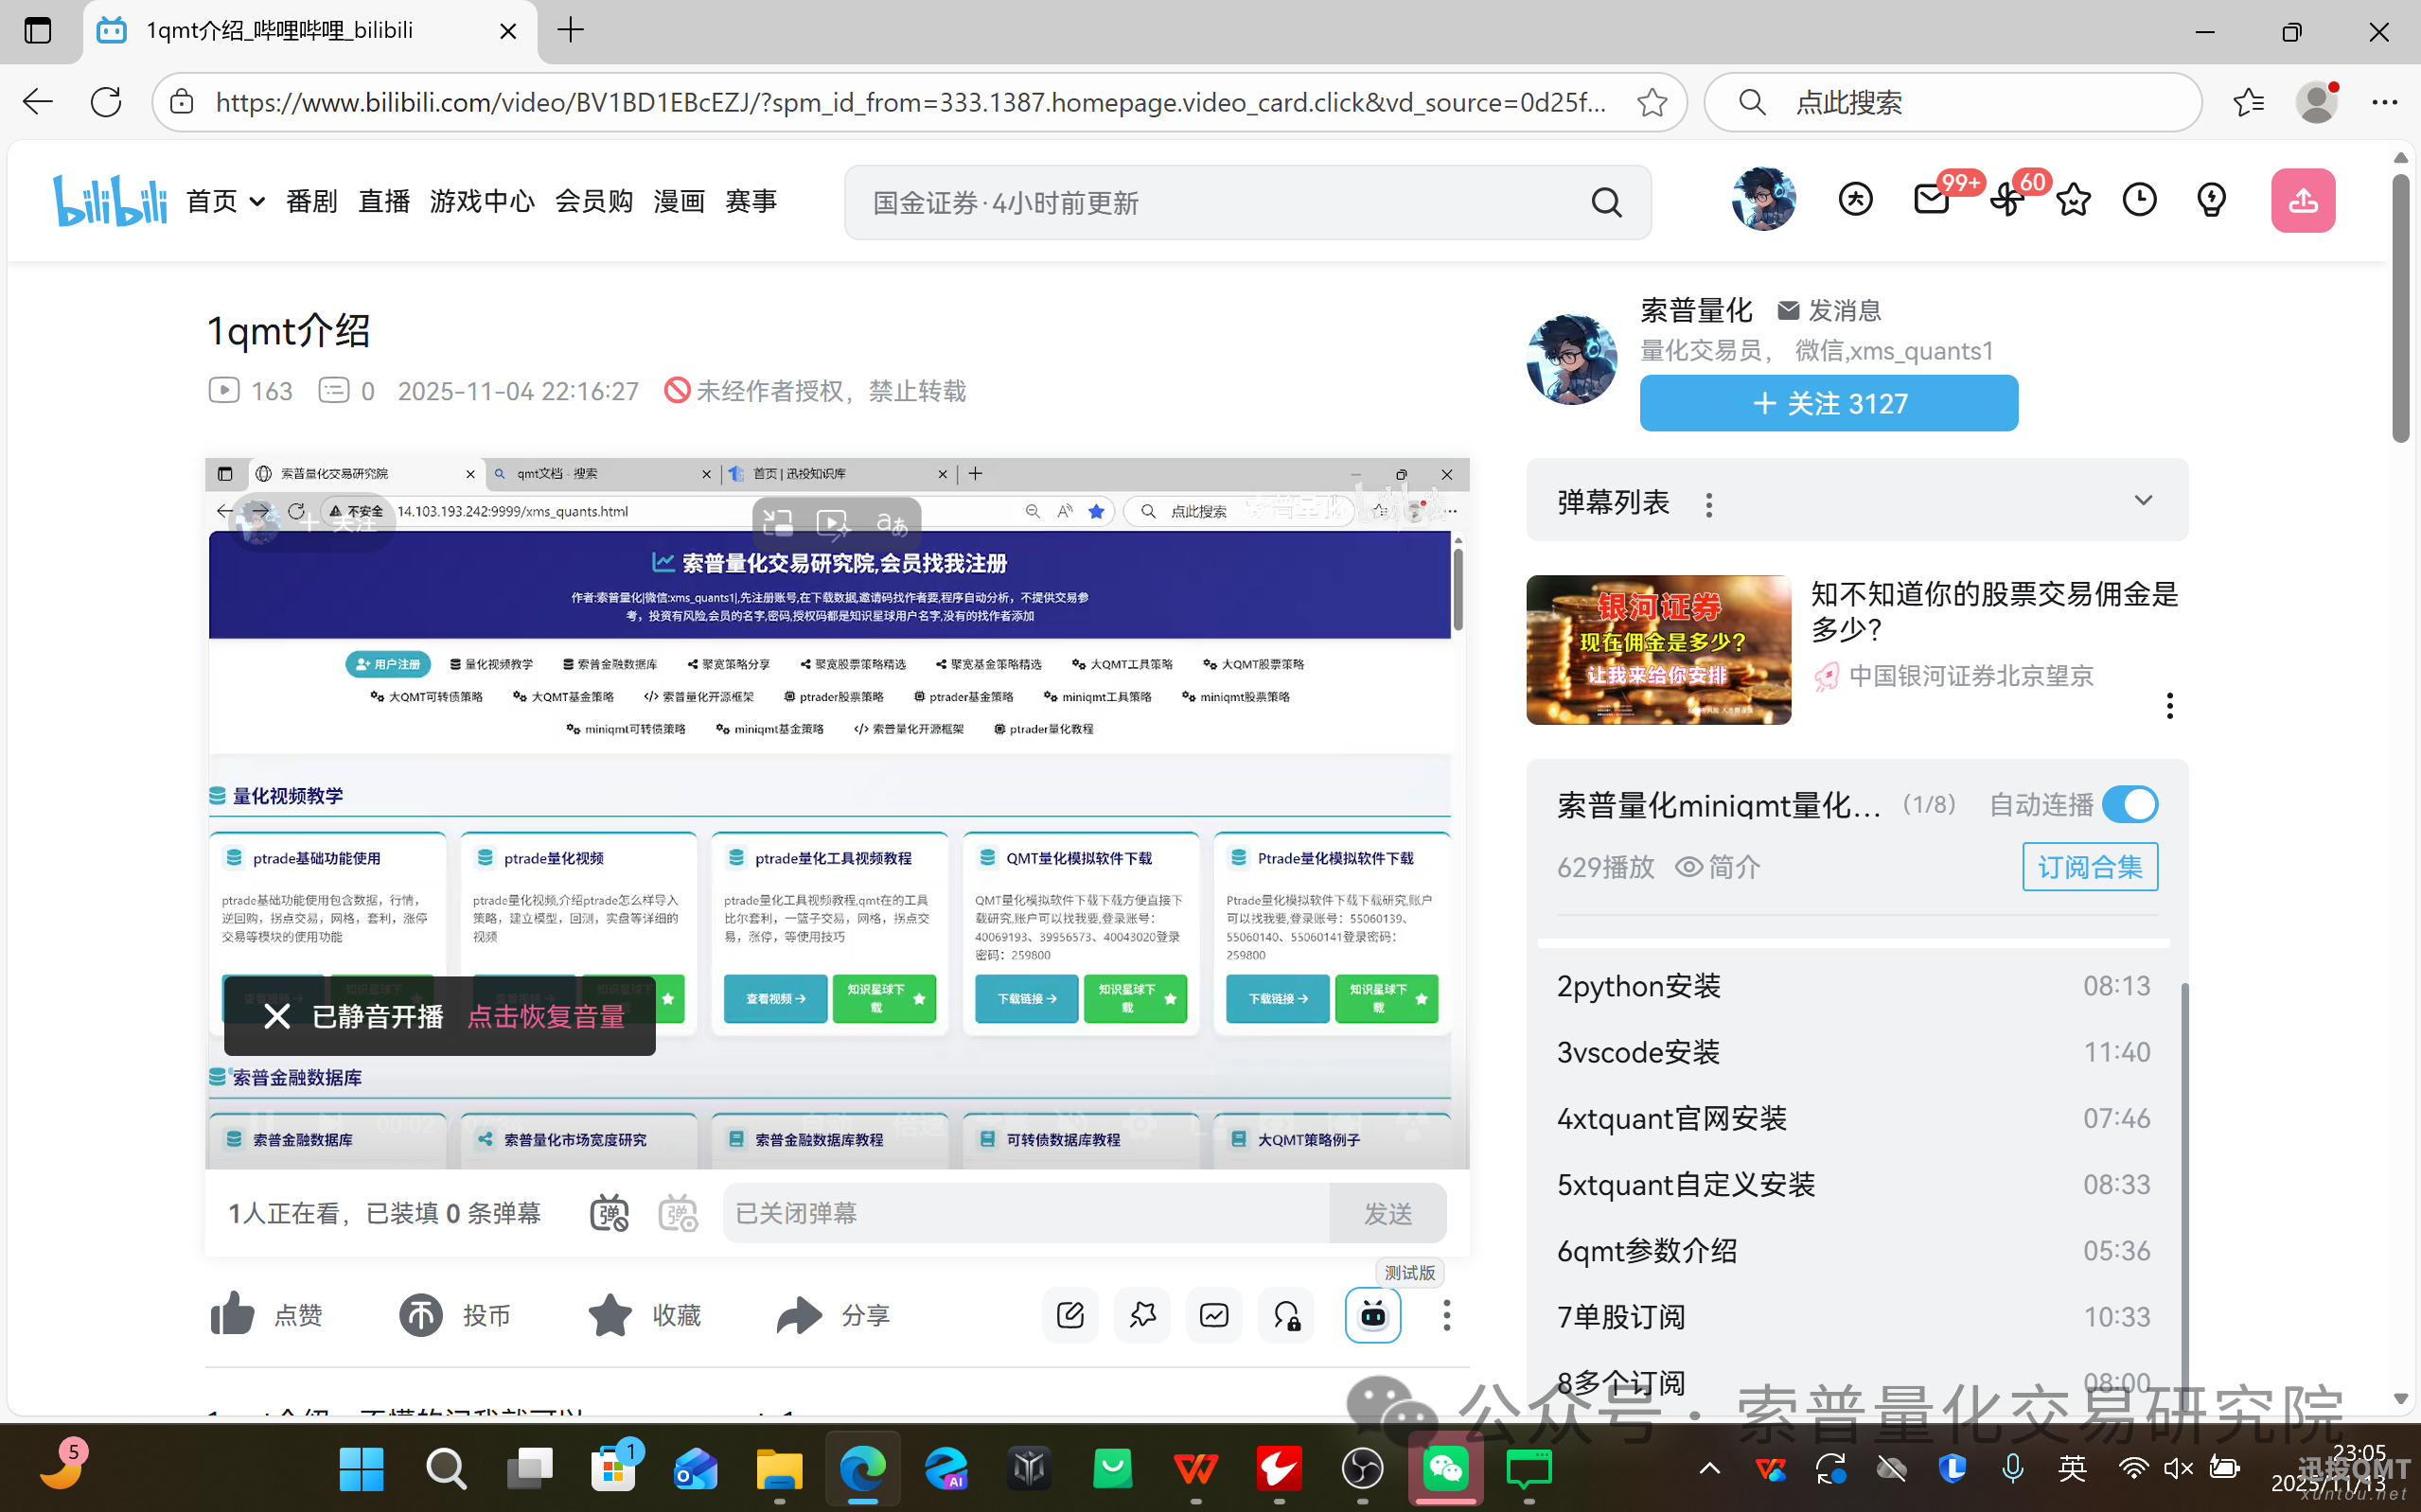
Task: Open the 弹幕列表 more options menu
Action: (x=1709, y=505)
